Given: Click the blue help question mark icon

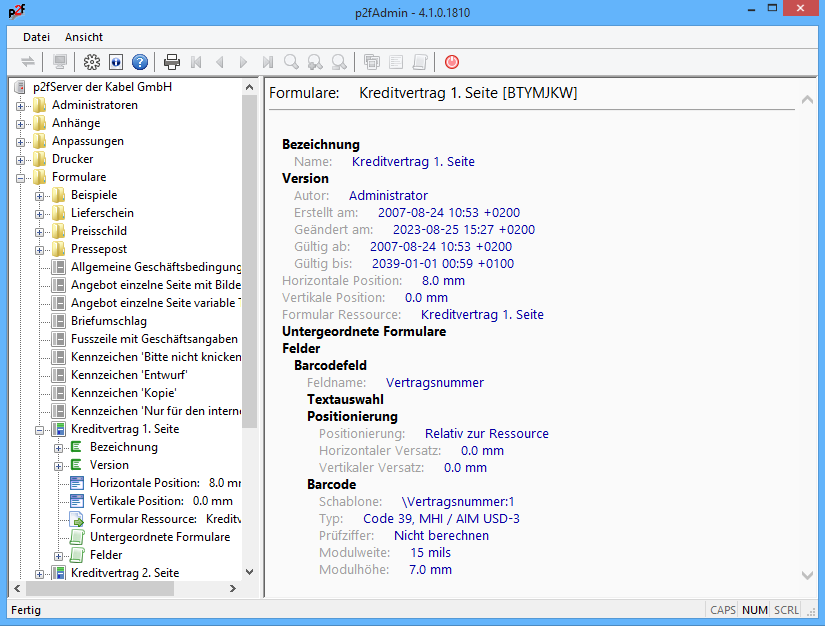Looking at the screenshot, I should 140,62.
